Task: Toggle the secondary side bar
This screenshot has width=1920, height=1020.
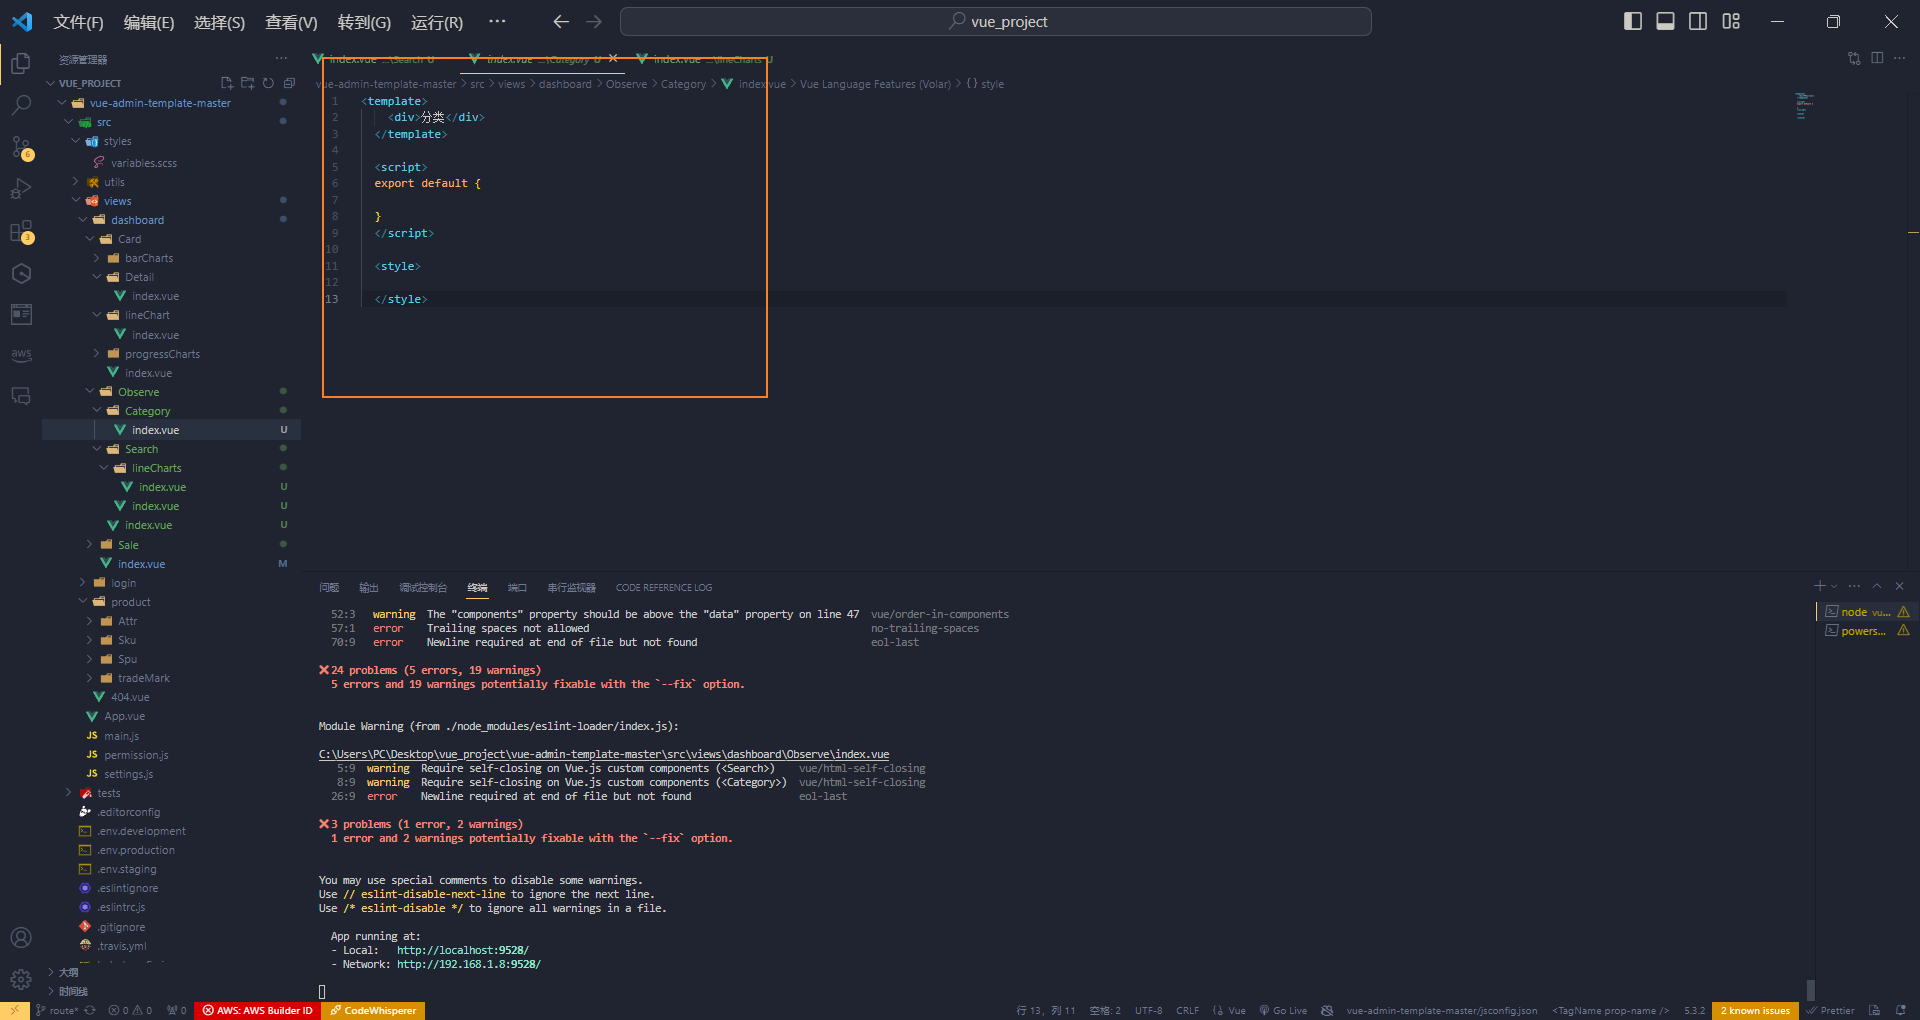Action: click(1698, 21)
